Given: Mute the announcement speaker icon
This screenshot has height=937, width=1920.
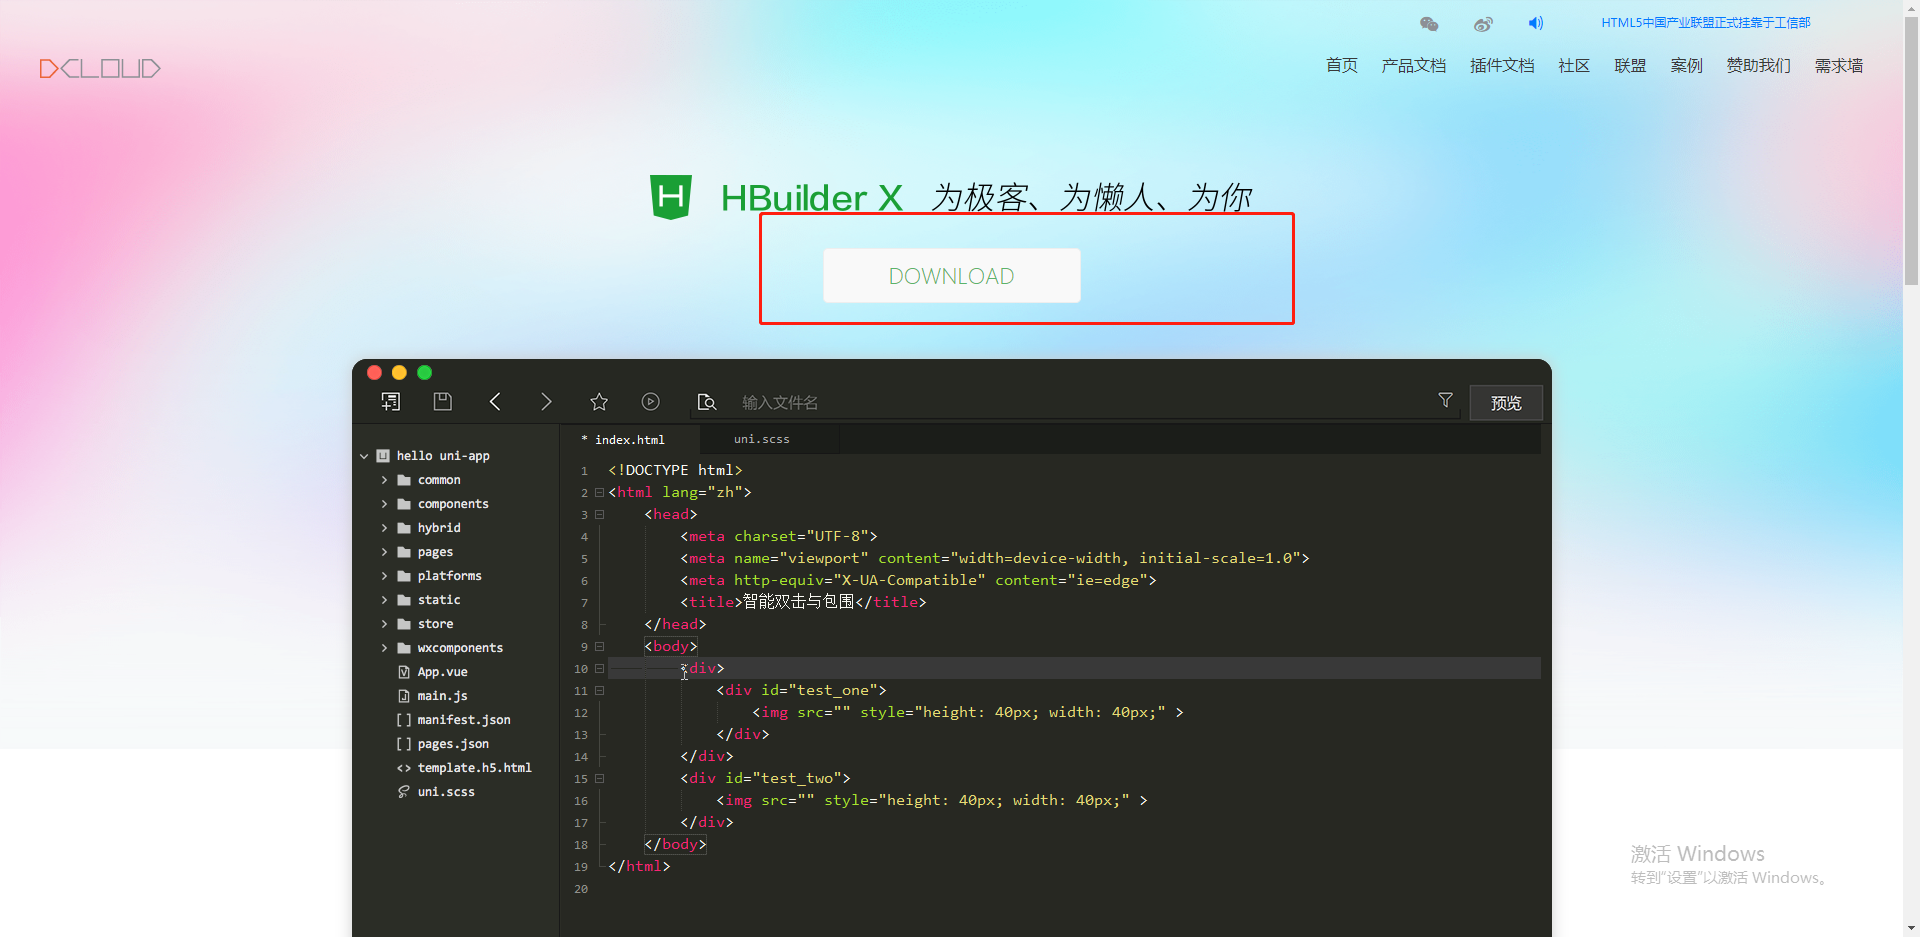Looking at the screenshot, I should [x=1536, y=23].
